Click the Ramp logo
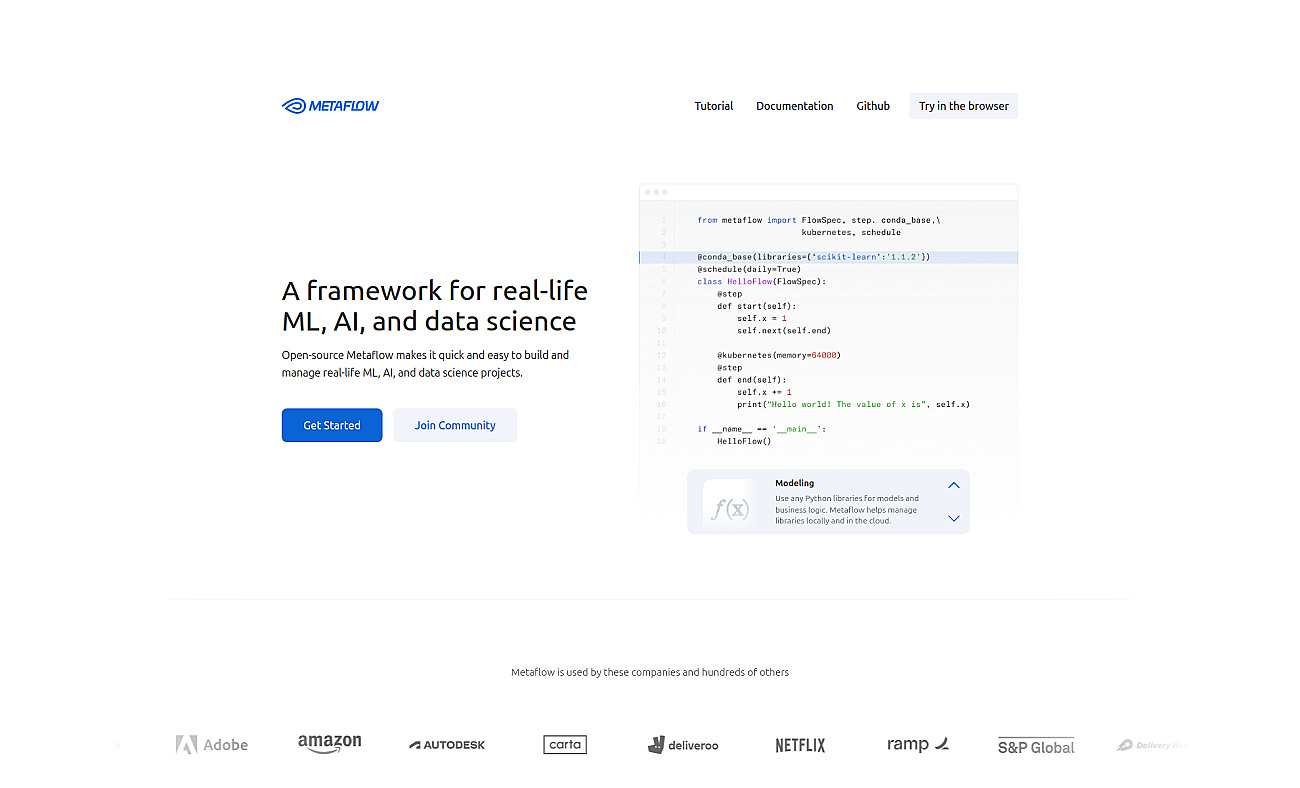1300x788 pixels. coord(918,744)
